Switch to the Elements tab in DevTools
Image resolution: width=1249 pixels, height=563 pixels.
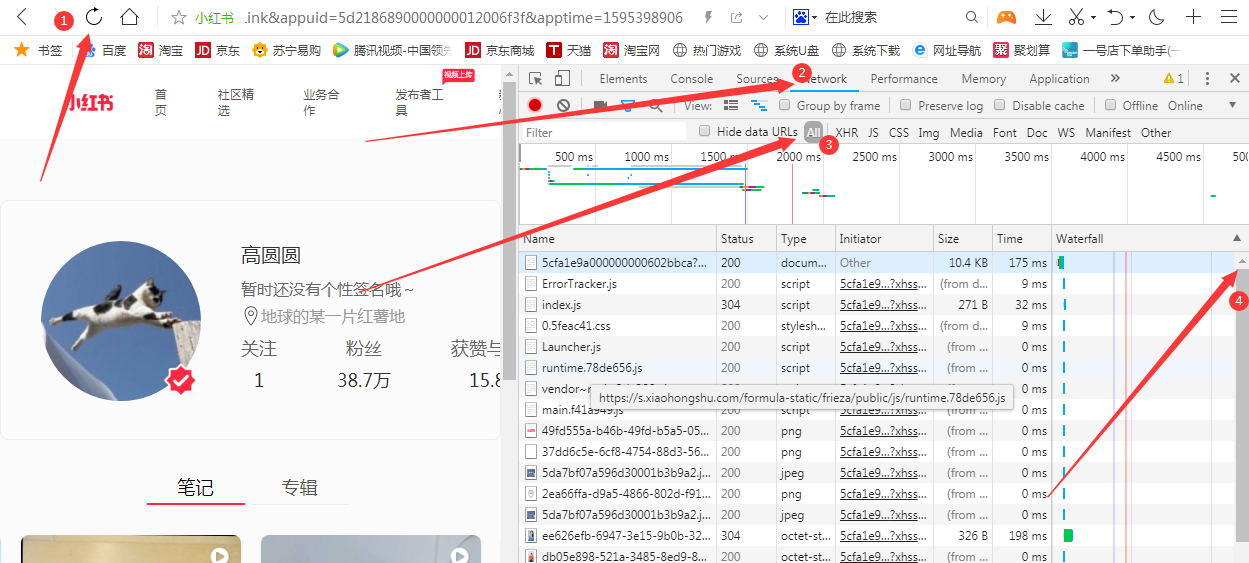pyautogui.click(x=623, y=78)
